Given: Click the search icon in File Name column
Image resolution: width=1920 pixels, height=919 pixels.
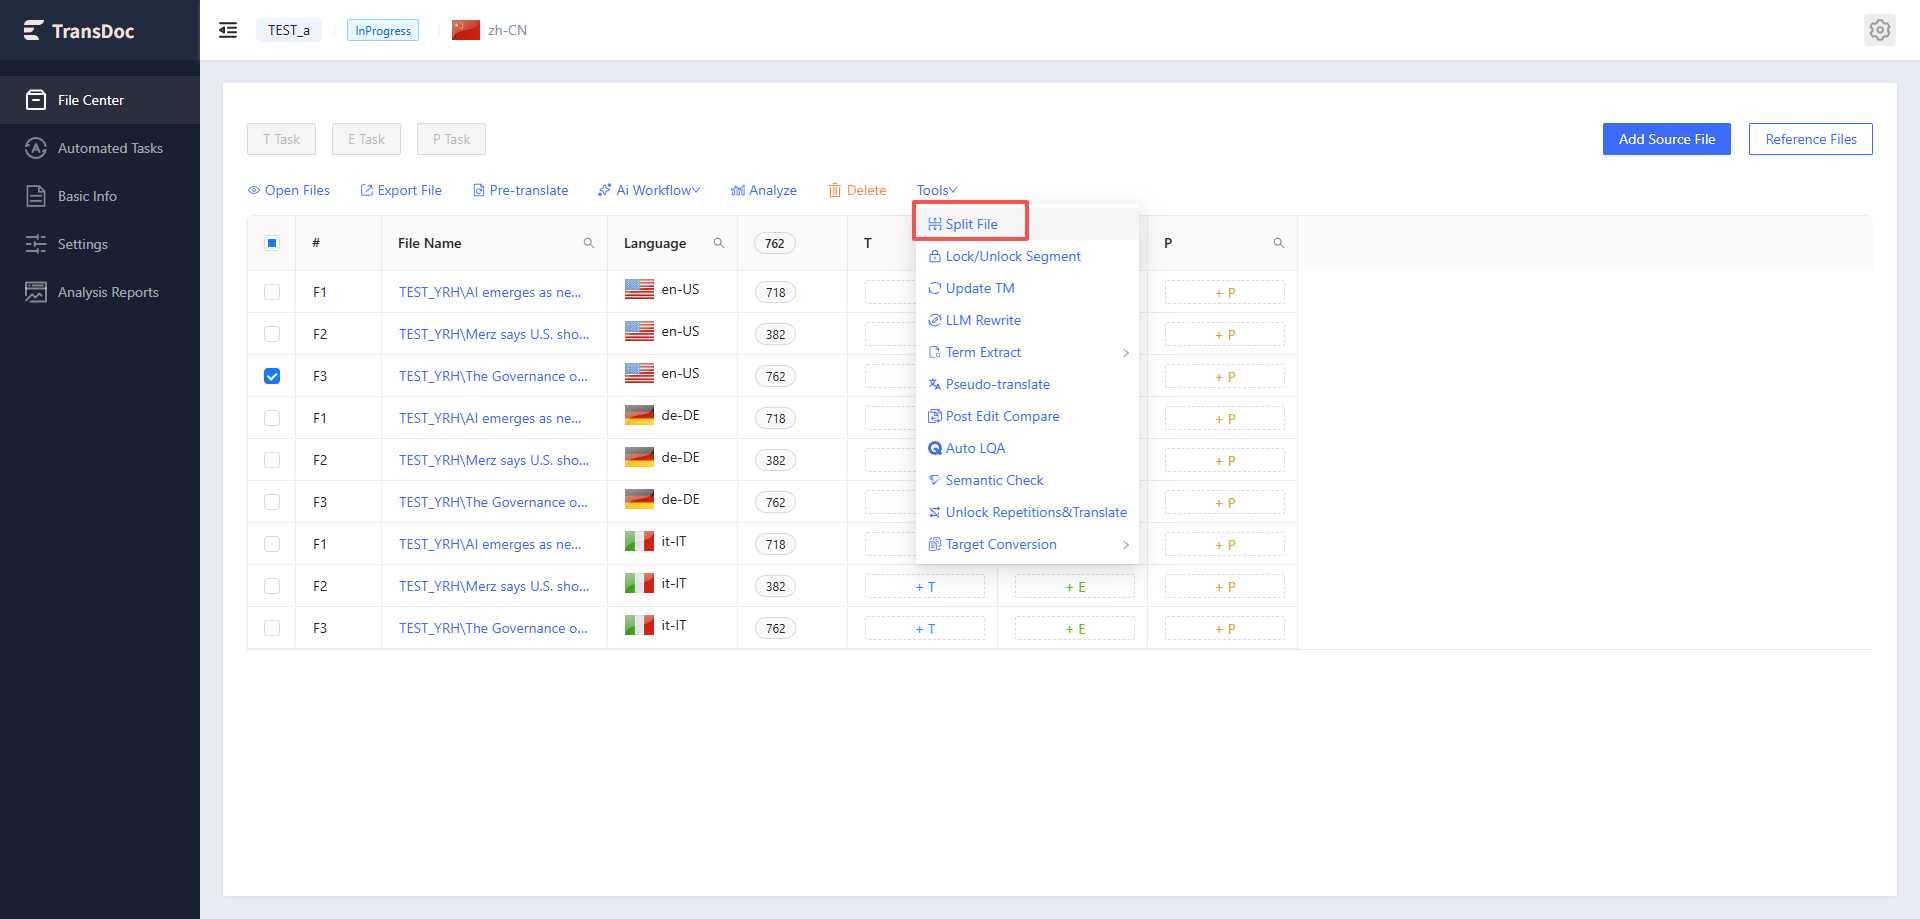Looking at the screenshot, I should tap(589, 243).
